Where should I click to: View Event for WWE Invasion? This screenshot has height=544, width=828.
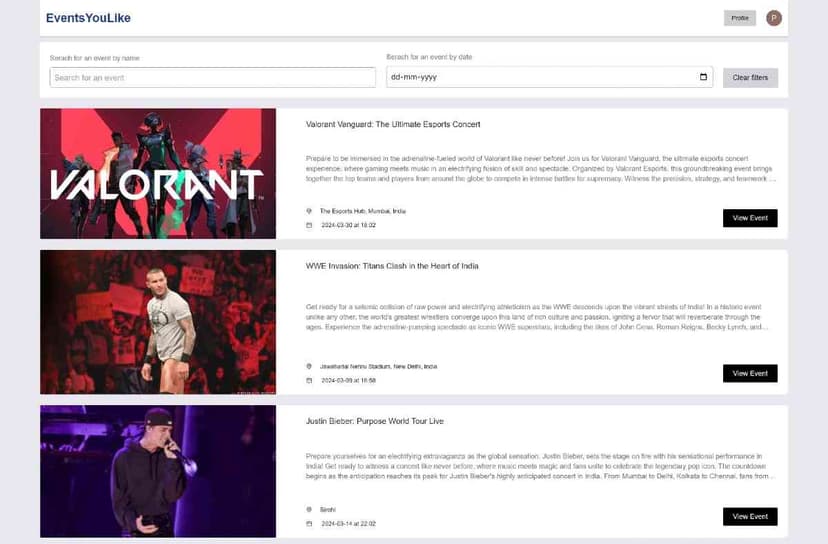[x=749, y=373]
